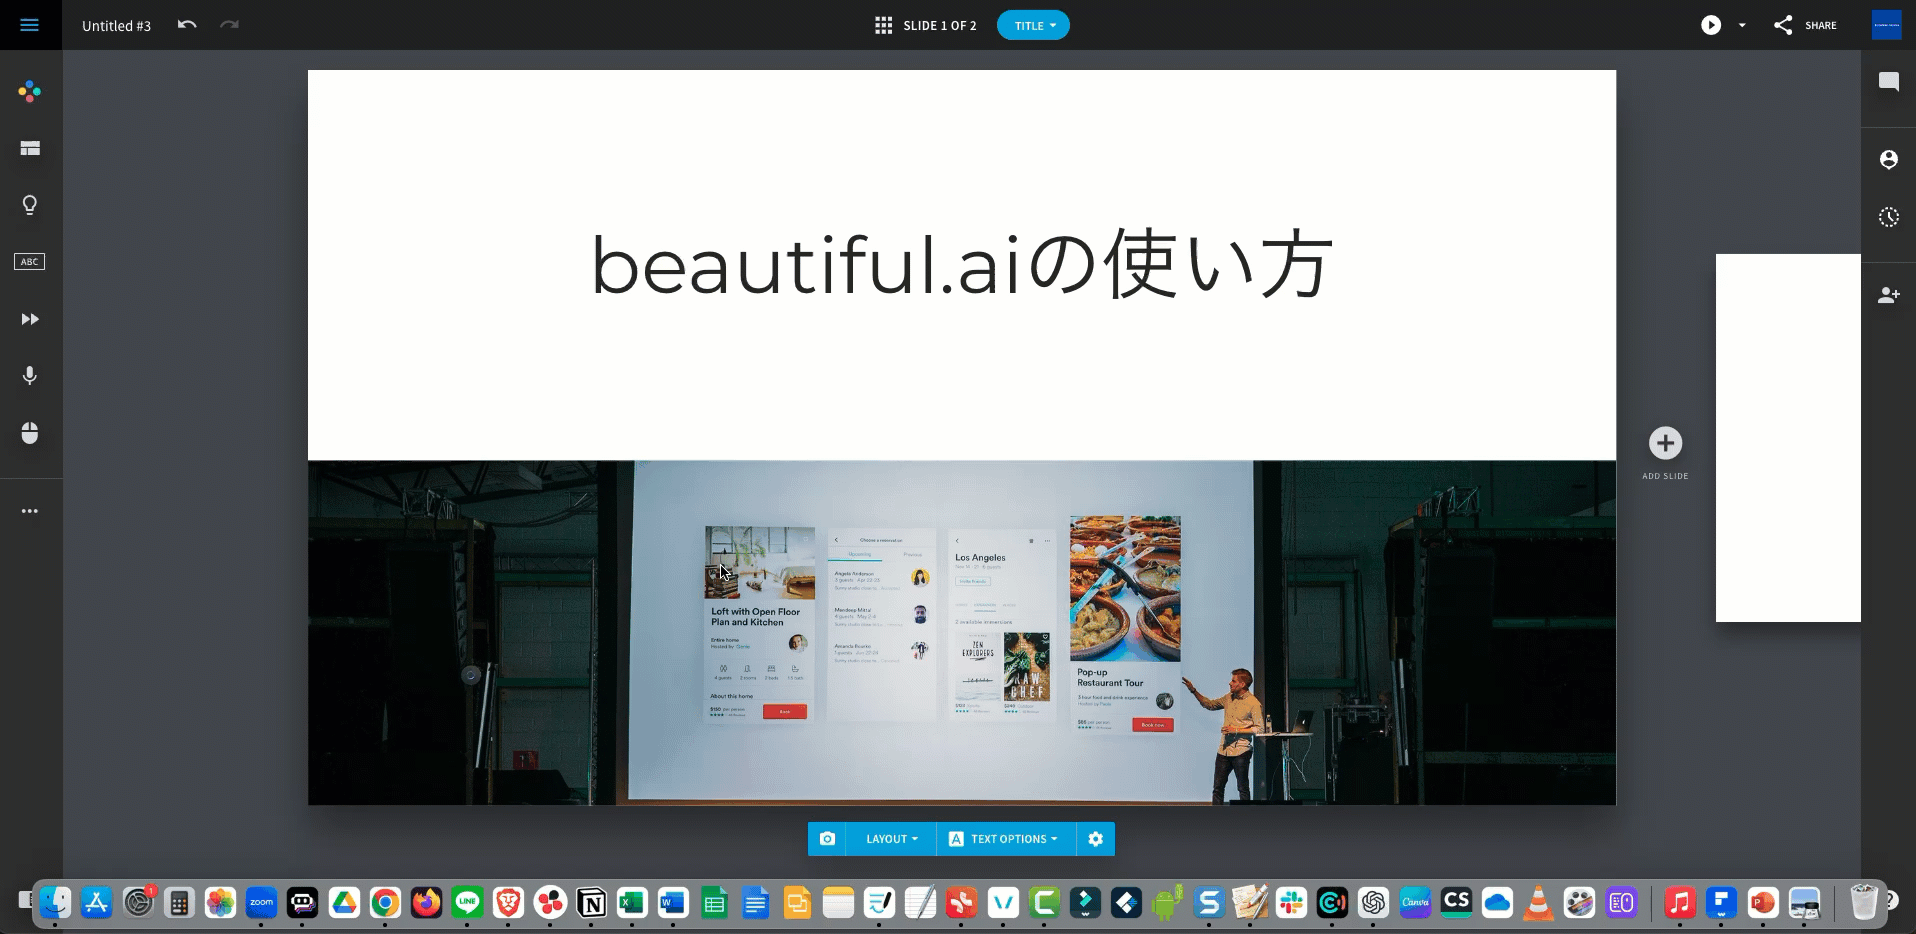Open the comments panel icon
Image resolution: width=1916 pixels, height=934 pixels.
click(x=1888, y=82)
